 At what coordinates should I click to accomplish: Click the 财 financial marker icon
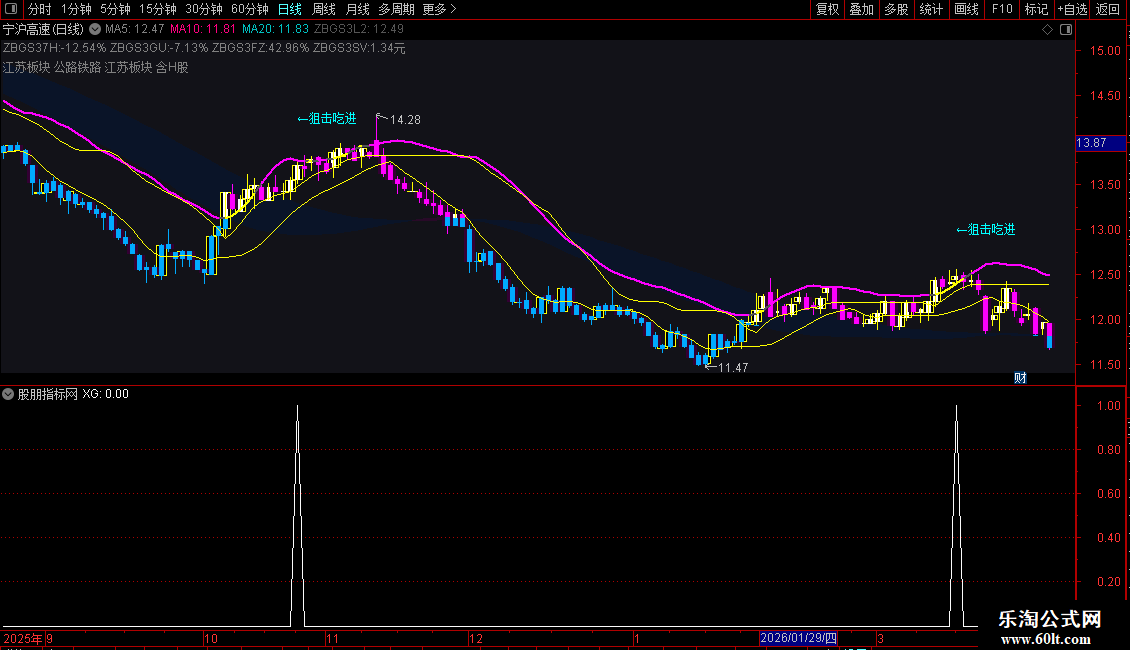[1020, 378]
